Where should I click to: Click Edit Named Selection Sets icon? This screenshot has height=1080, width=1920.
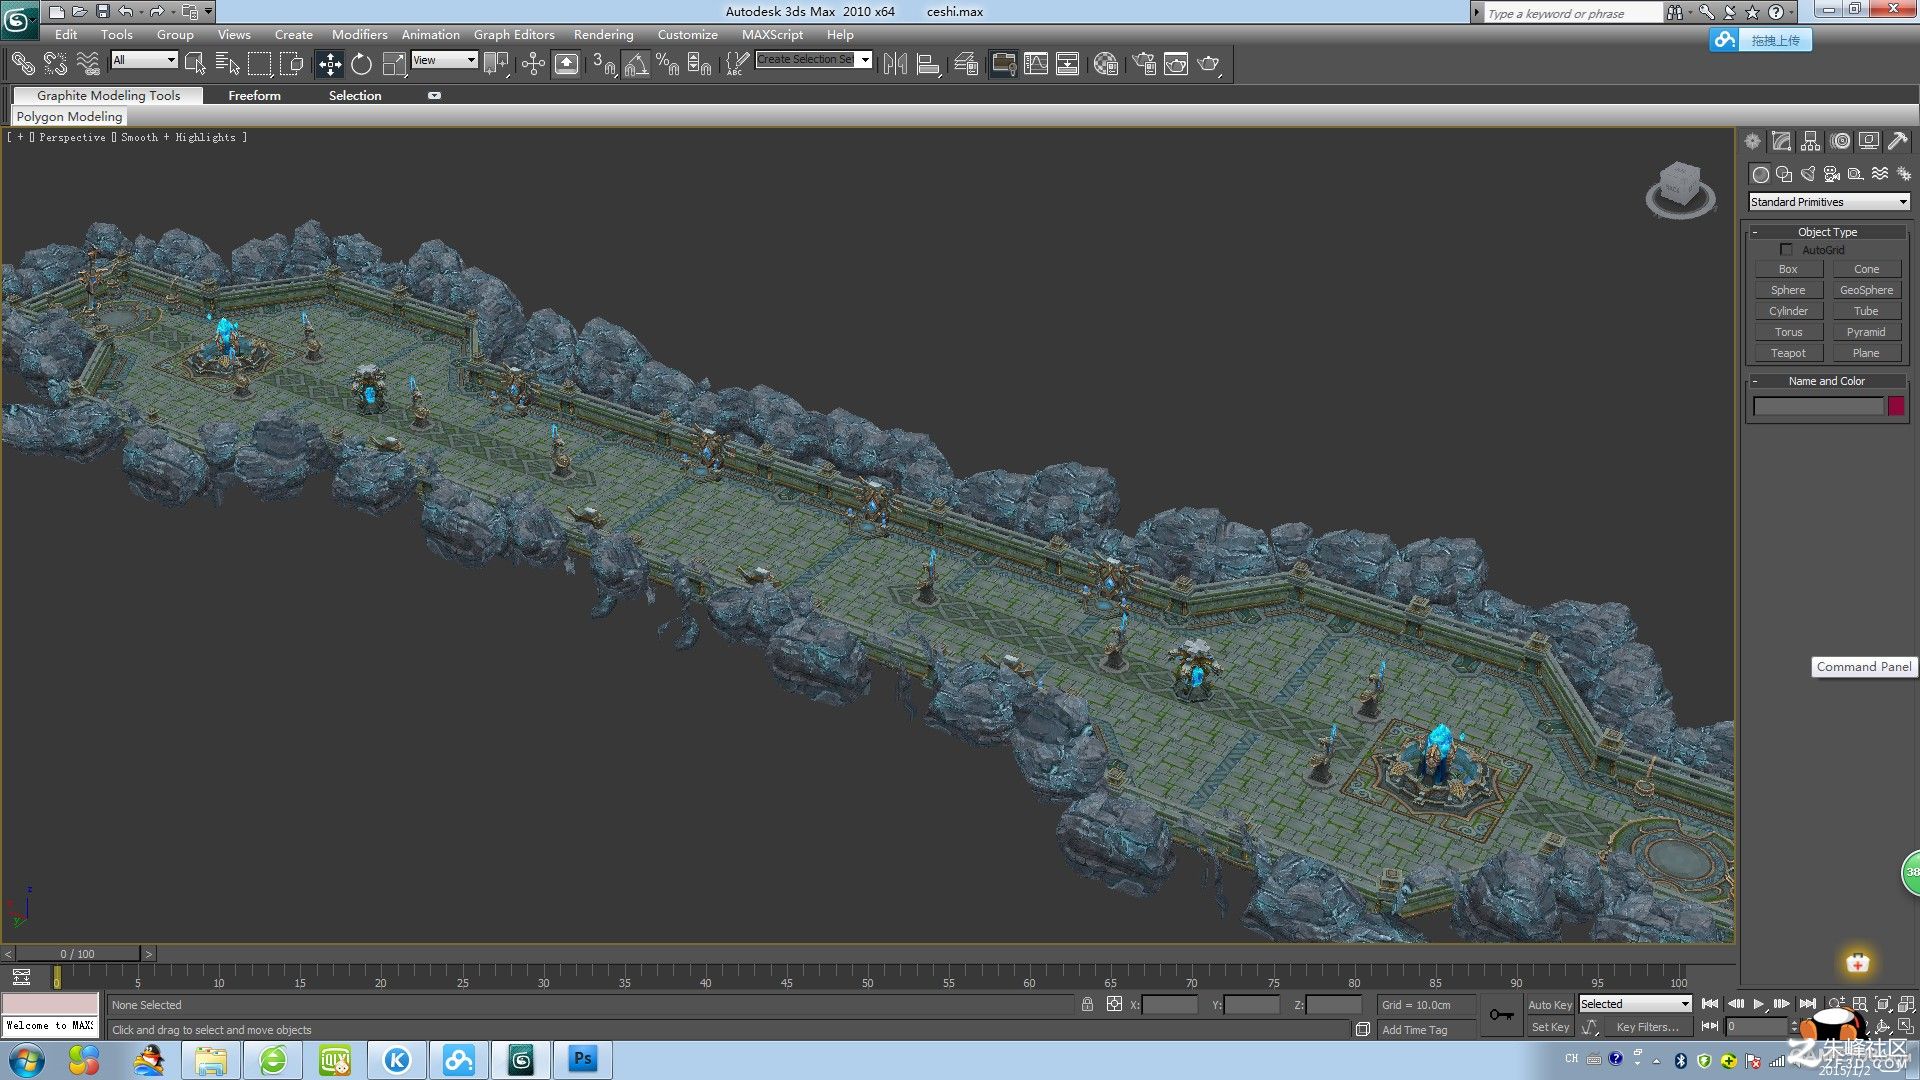(736, 64)
